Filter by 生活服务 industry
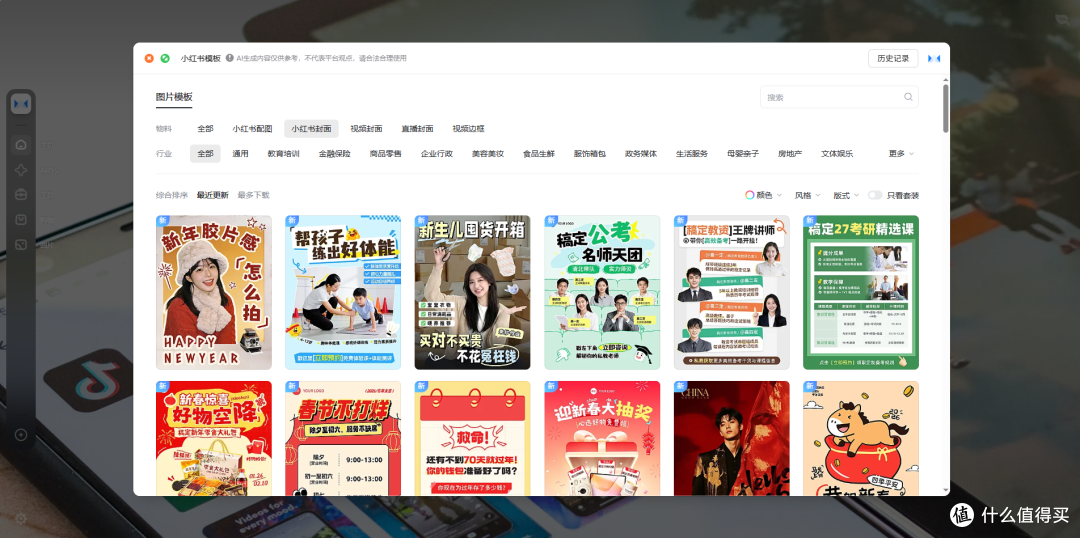Screen dimensions: 1080x538 click(692, 154)
